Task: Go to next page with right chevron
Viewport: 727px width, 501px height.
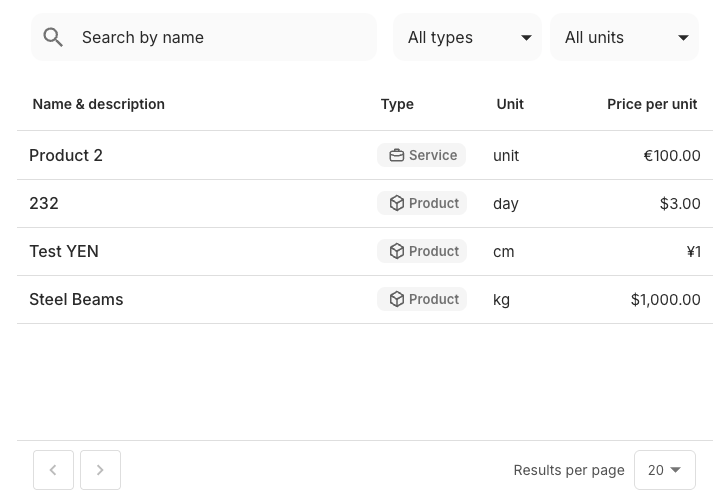Action: click(x=100, y=470)
